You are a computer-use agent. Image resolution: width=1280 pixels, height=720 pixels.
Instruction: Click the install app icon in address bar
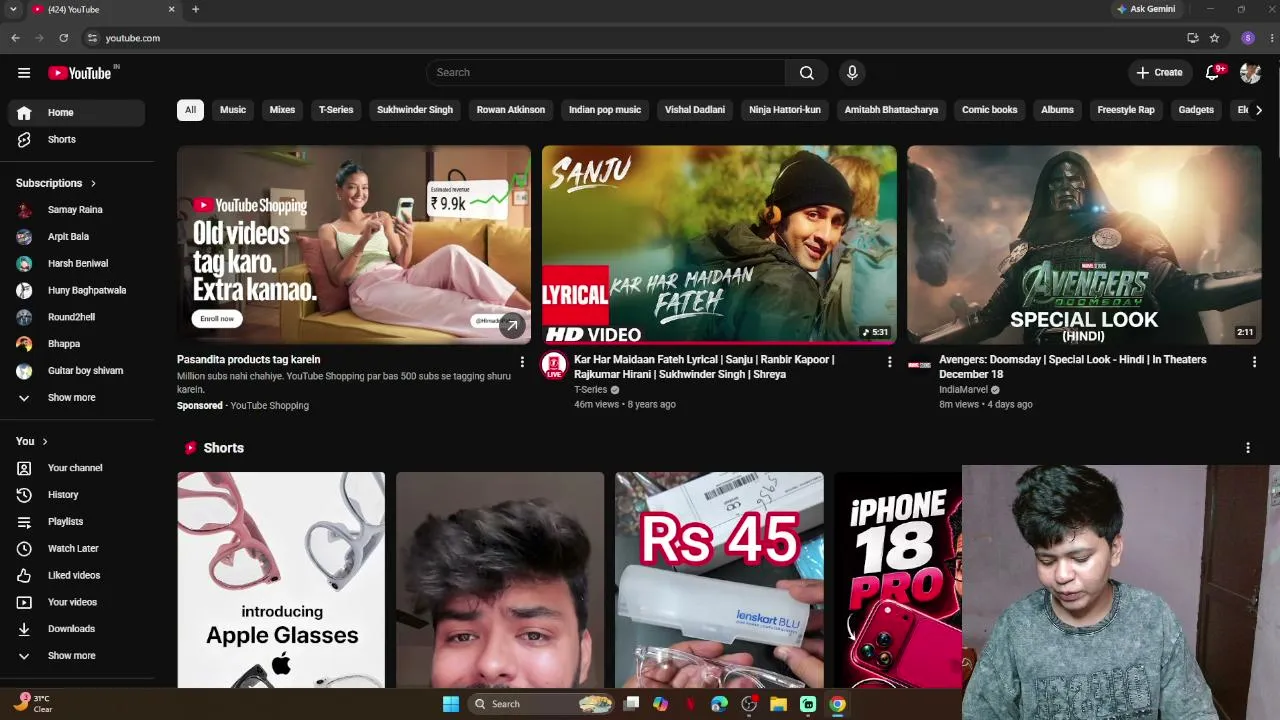1192,38
